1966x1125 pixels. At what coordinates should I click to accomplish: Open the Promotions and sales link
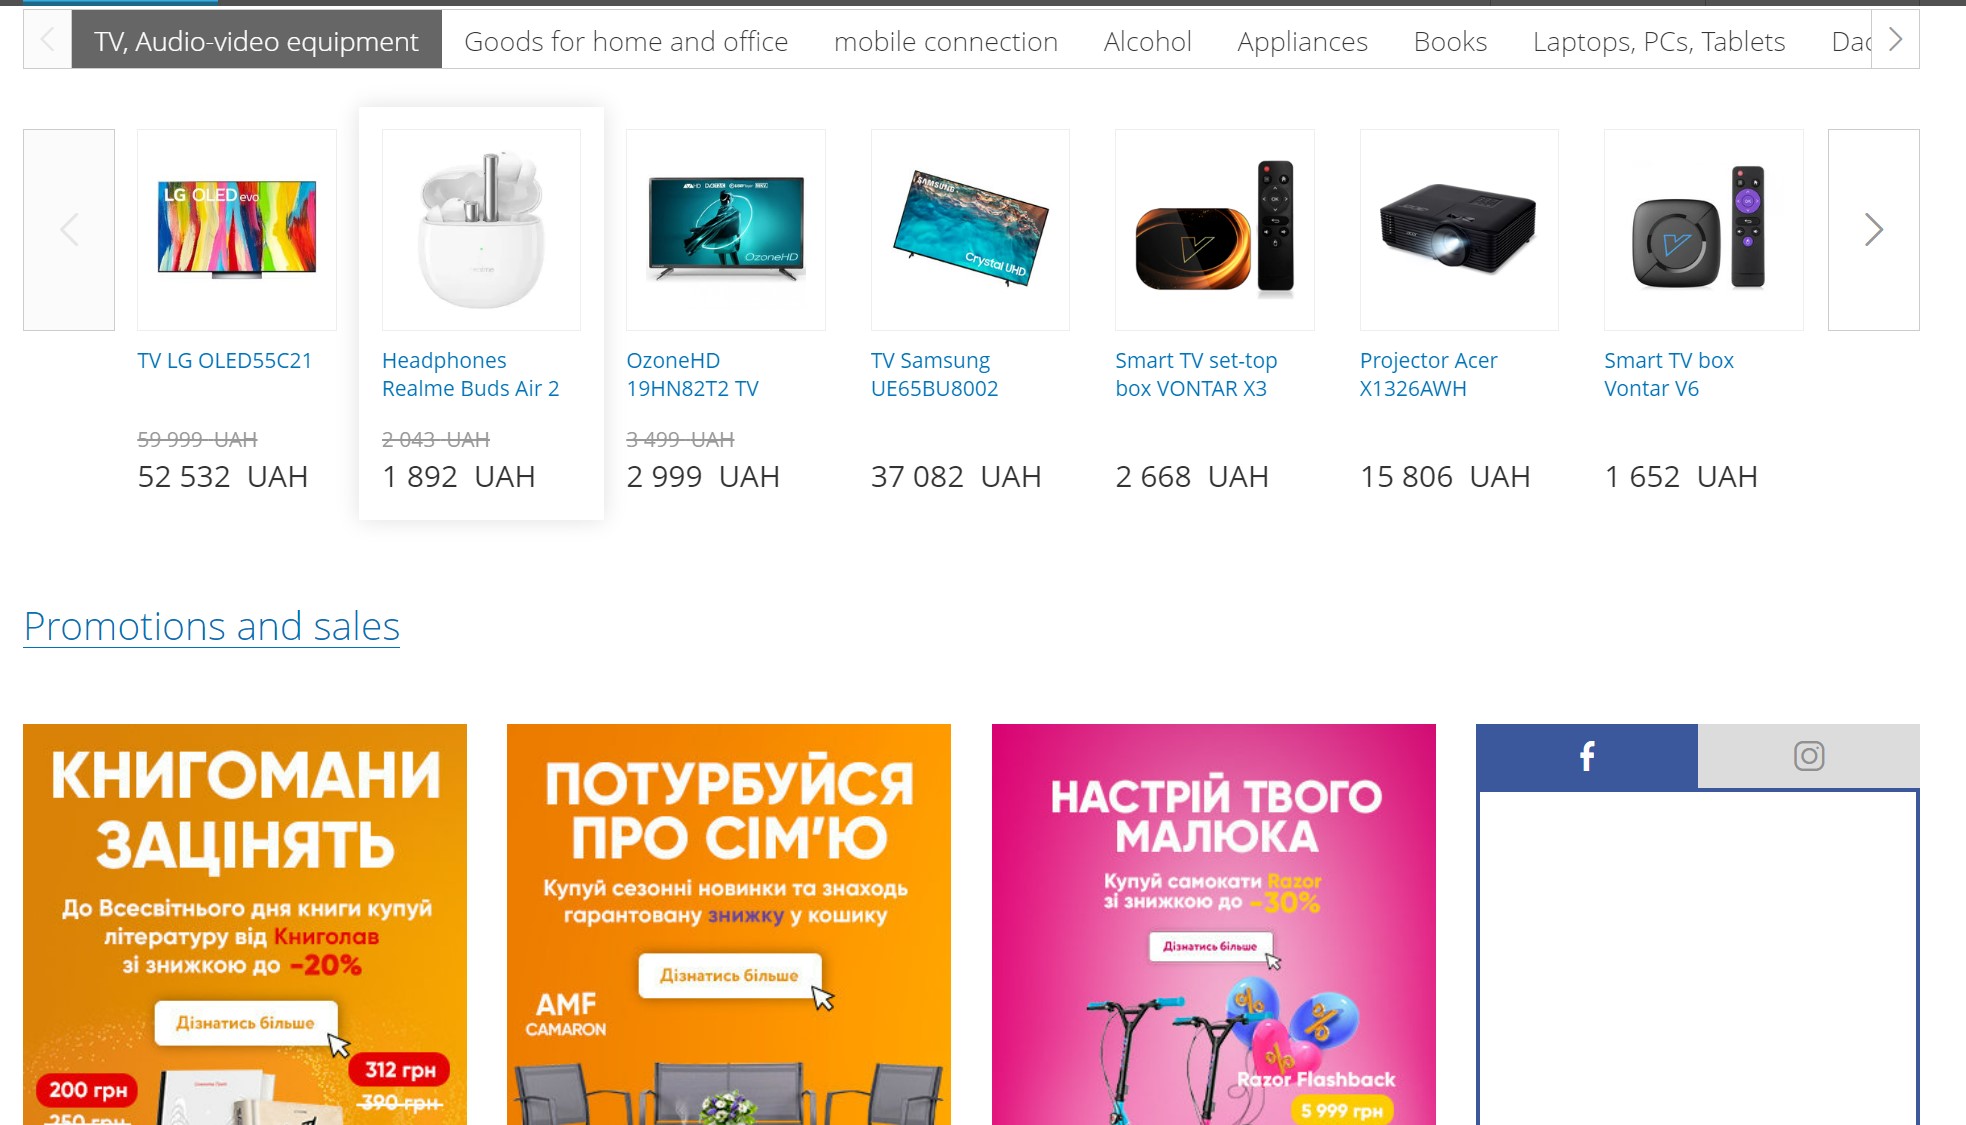pos(211,627)
